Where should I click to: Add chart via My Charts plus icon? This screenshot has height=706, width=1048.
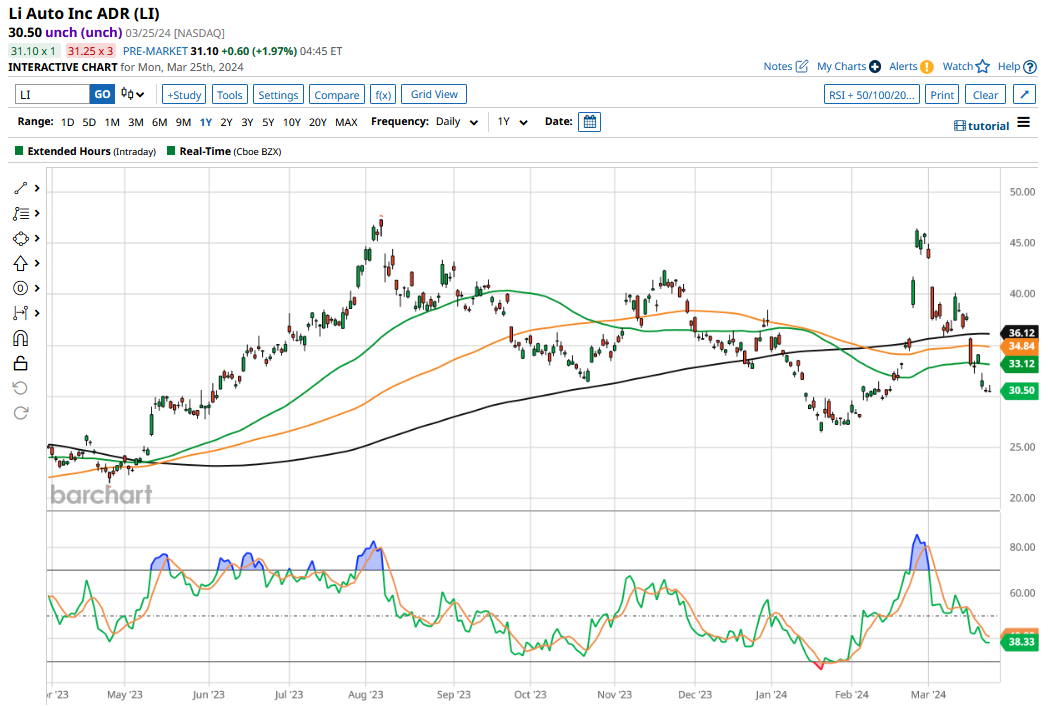(875, 67)
